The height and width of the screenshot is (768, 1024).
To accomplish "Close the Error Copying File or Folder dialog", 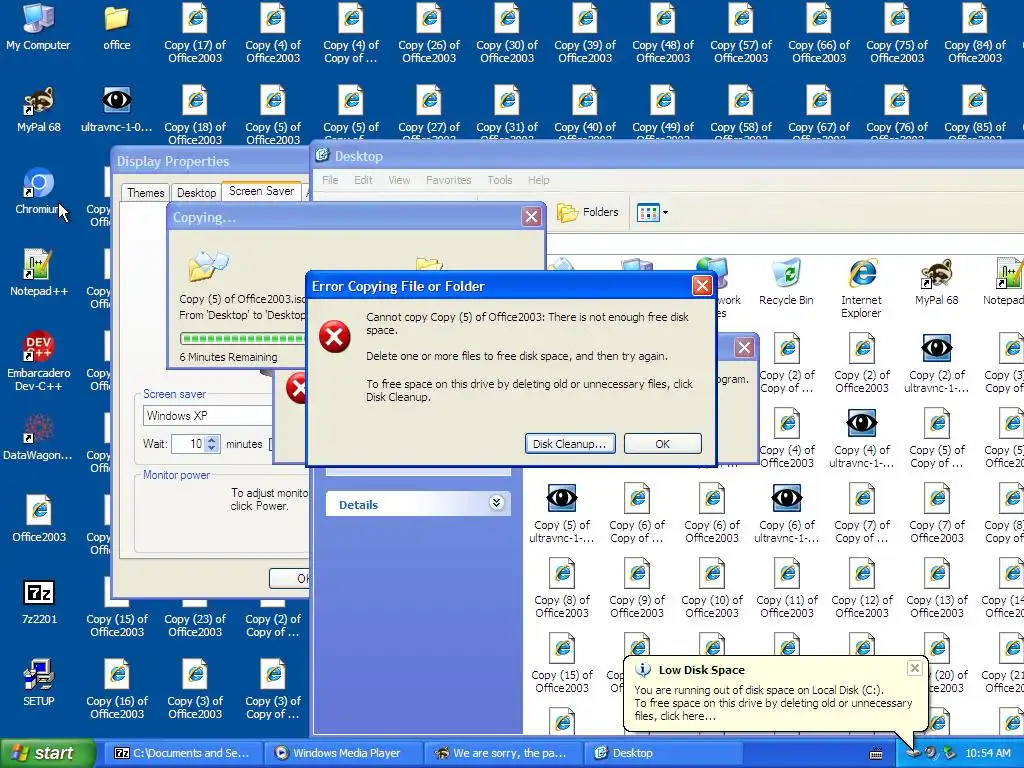I will pyautogui.click(x=702, y=285).
